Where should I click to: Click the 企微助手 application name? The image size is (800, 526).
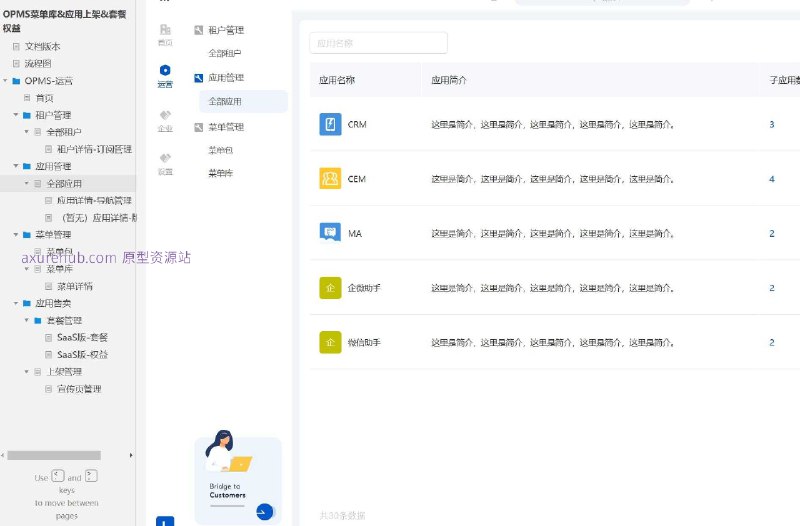[364, 288]
